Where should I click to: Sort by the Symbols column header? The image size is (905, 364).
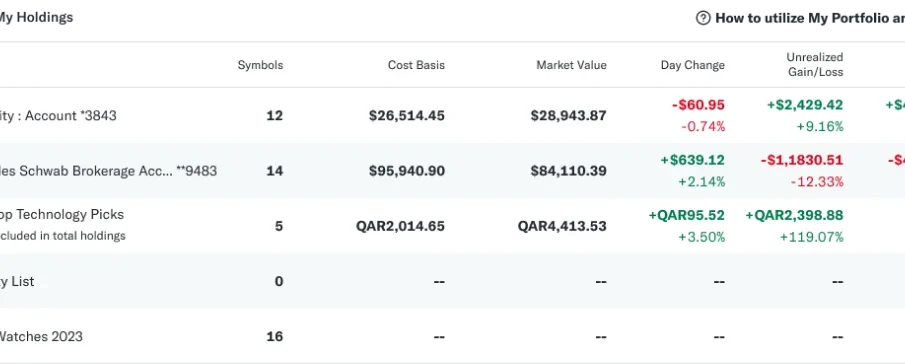tap(260, 65)
